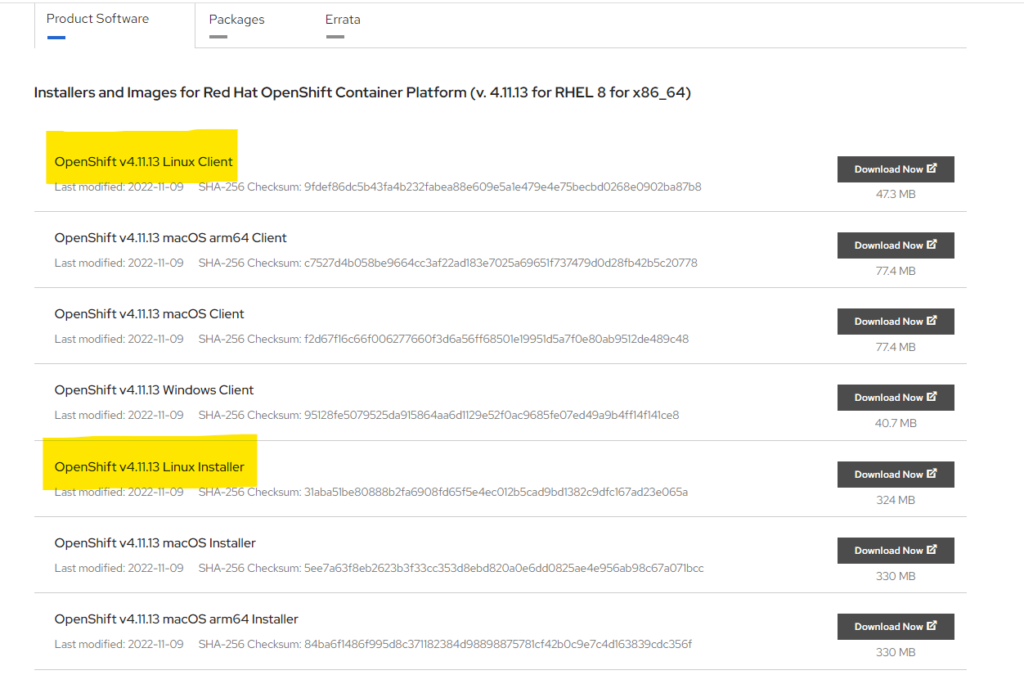Select OpenShift v4.11.13 Windows Client title
The width and height of the screenshot is (1024, 693).
point(154,390)
